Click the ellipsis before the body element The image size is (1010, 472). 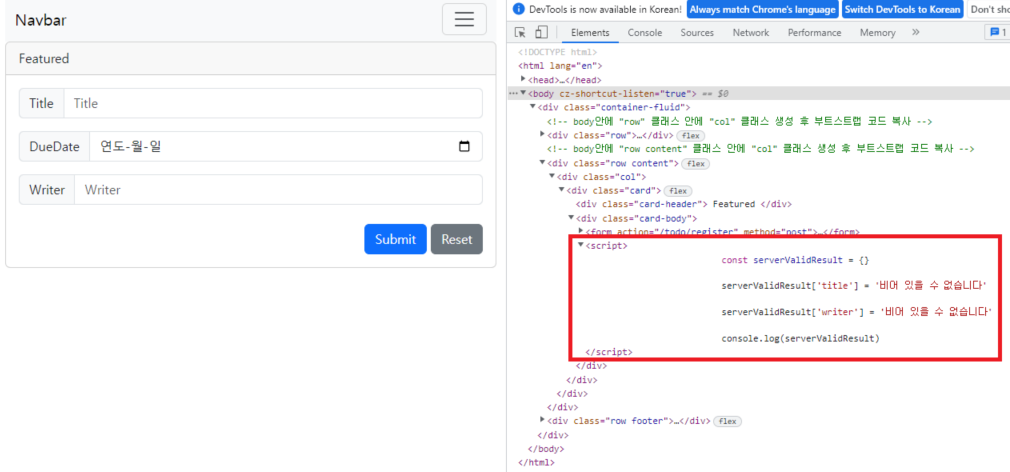tap(513, 93)
